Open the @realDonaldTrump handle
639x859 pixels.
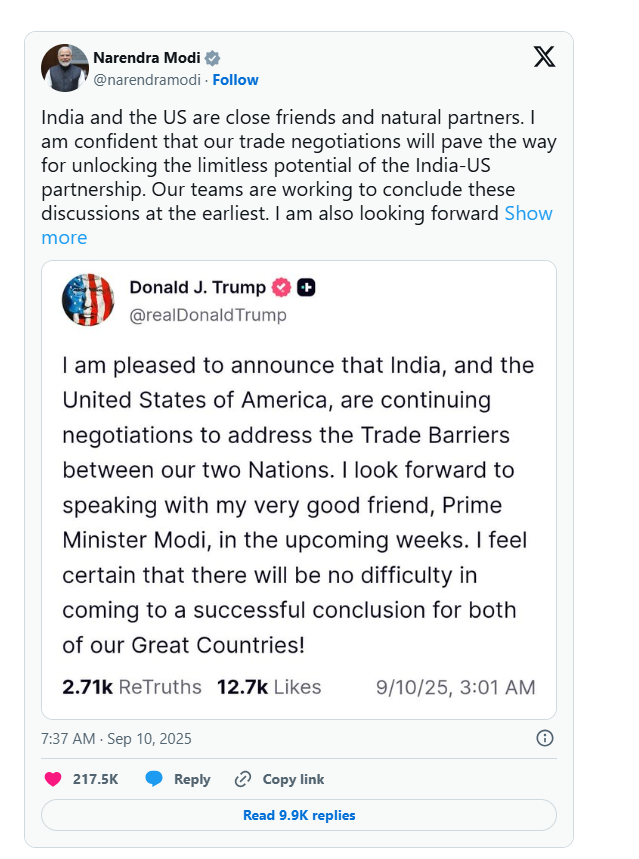[208, 315]
